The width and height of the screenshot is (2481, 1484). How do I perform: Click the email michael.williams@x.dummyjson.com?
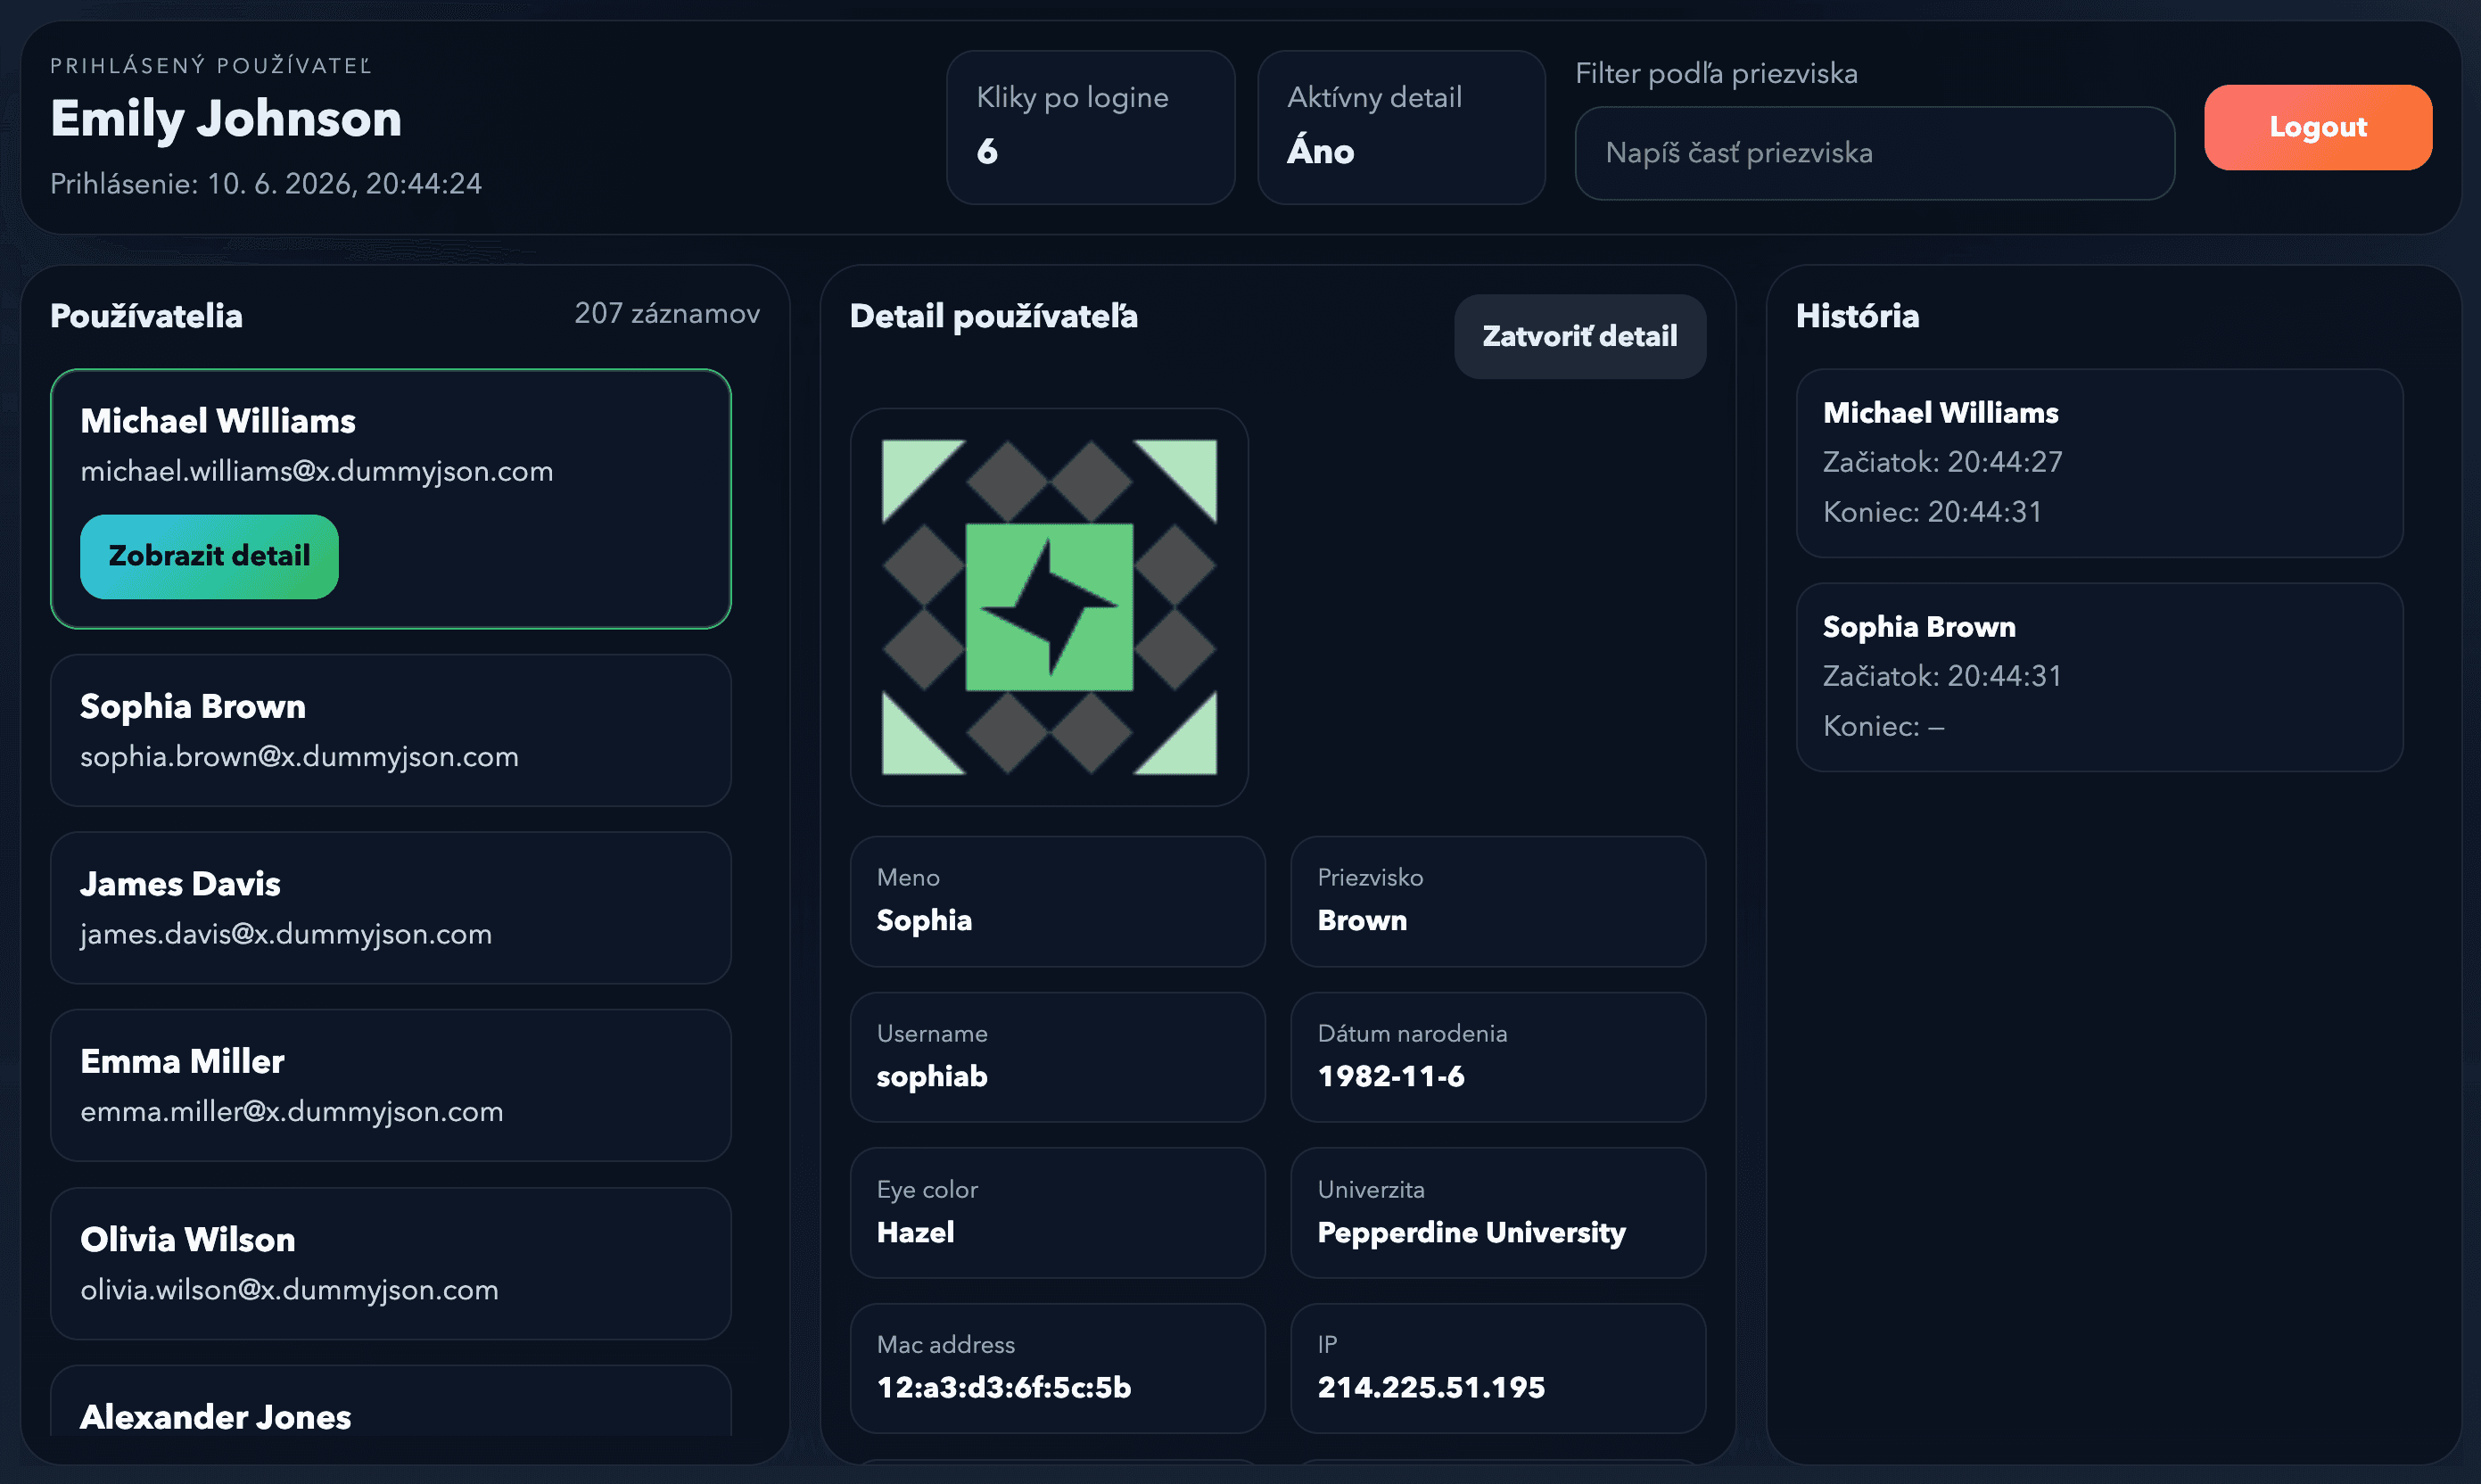coord(317,471)
